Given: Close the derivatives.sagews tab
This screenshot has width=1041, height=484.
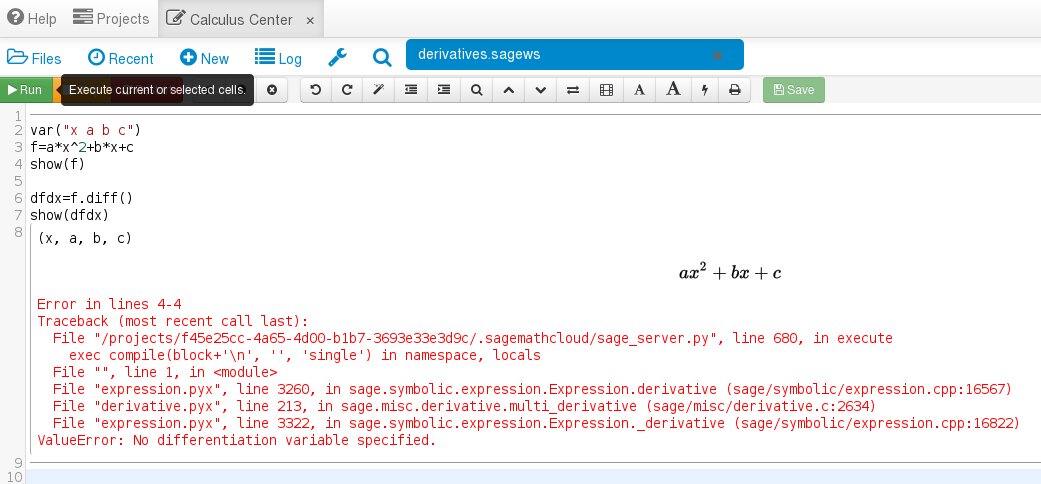Looking at the screenshot, I should (x=717, y=55).
